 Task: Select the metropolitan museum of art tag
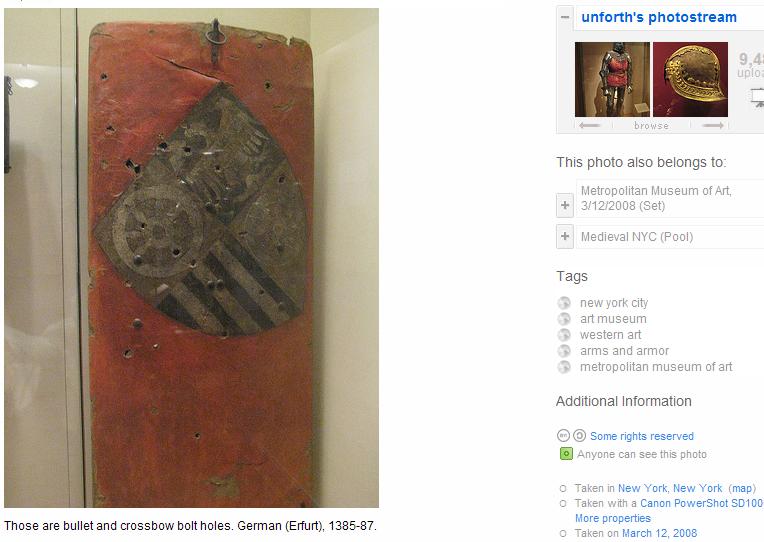click(656, 367)
